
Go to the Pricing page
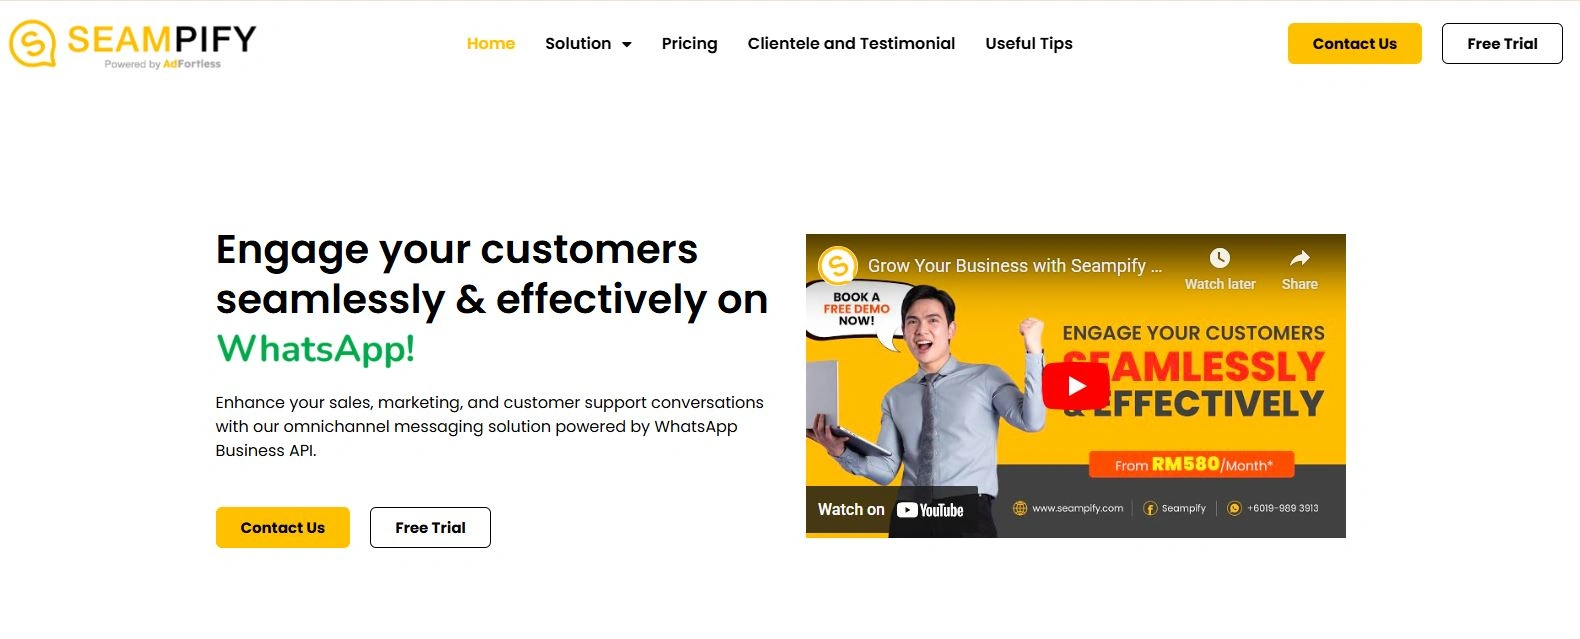pyautogui.click(x=689, y=43)
